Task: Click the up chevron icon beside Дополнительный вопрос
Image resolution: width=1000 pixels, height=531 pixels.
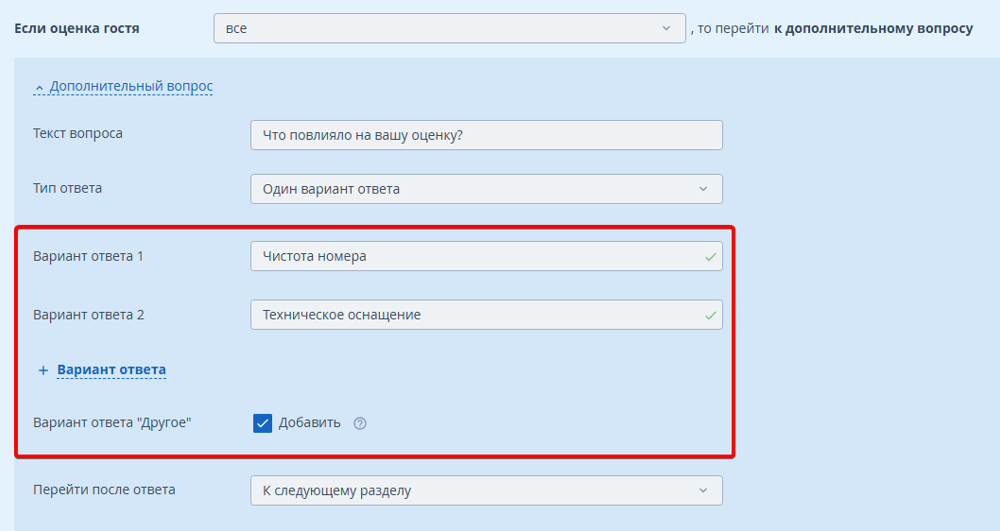Action: click(39, 88)
